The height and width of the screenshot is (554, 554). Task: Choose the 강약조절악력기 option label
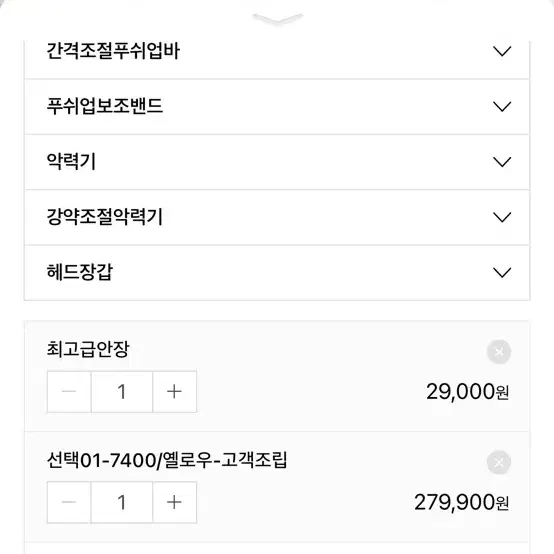pos(105,217)
